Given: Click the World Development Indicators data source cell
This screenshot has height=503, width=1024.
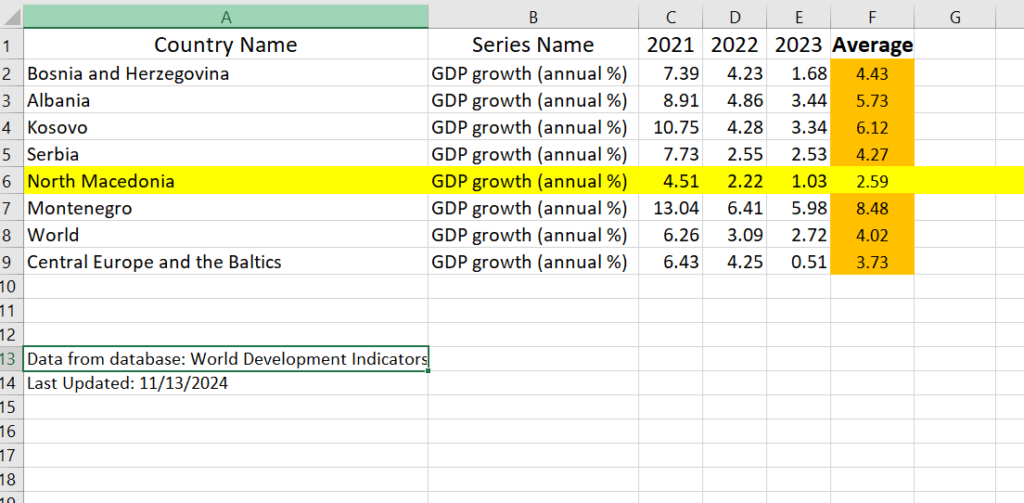Looking at the screenshot, I should pos(226,359).
